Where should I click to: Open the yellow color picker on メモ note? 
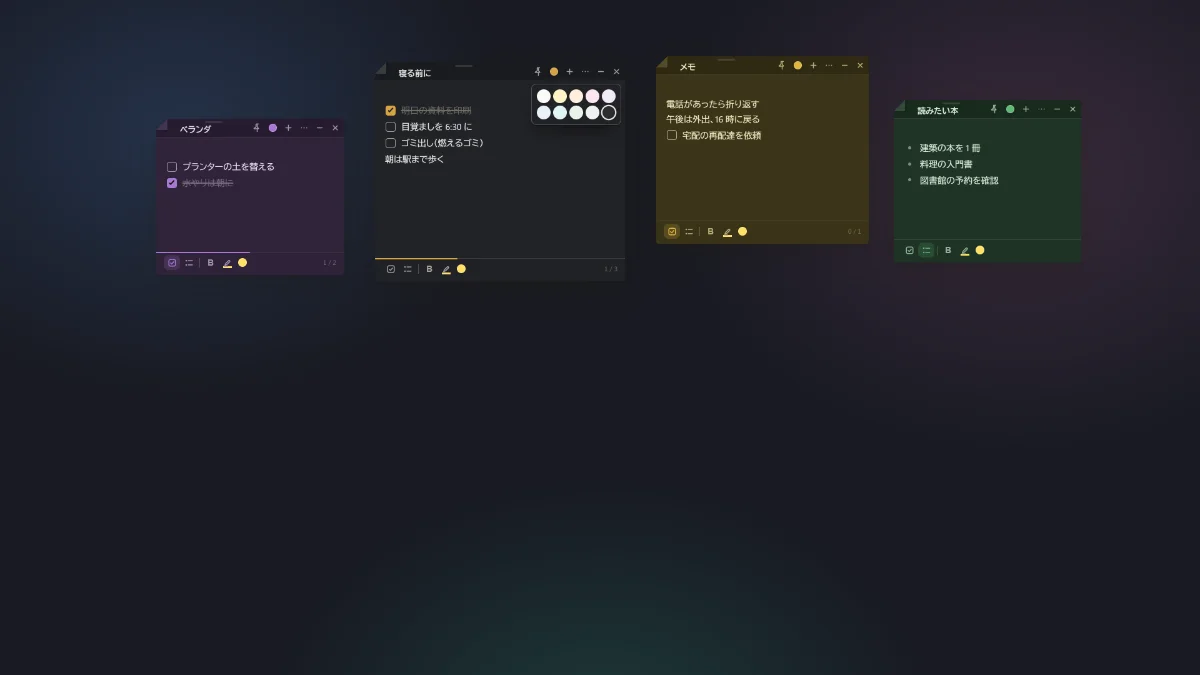798,66
